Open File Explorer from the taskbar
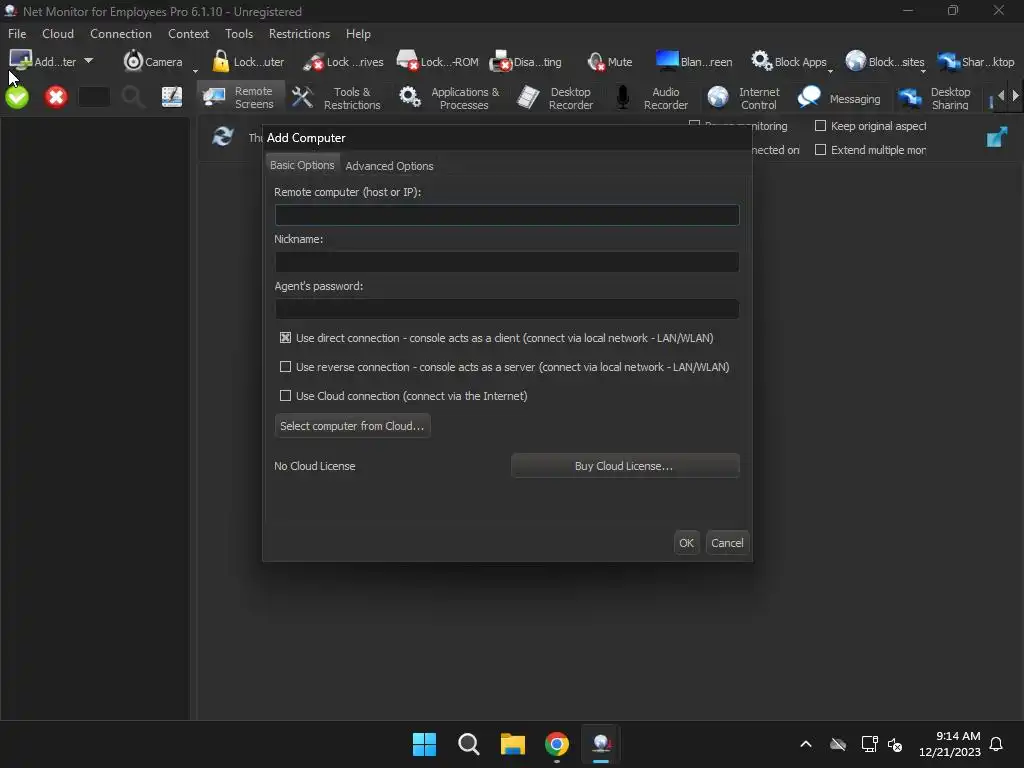The image size is (1024, 768). pos(513,744)
